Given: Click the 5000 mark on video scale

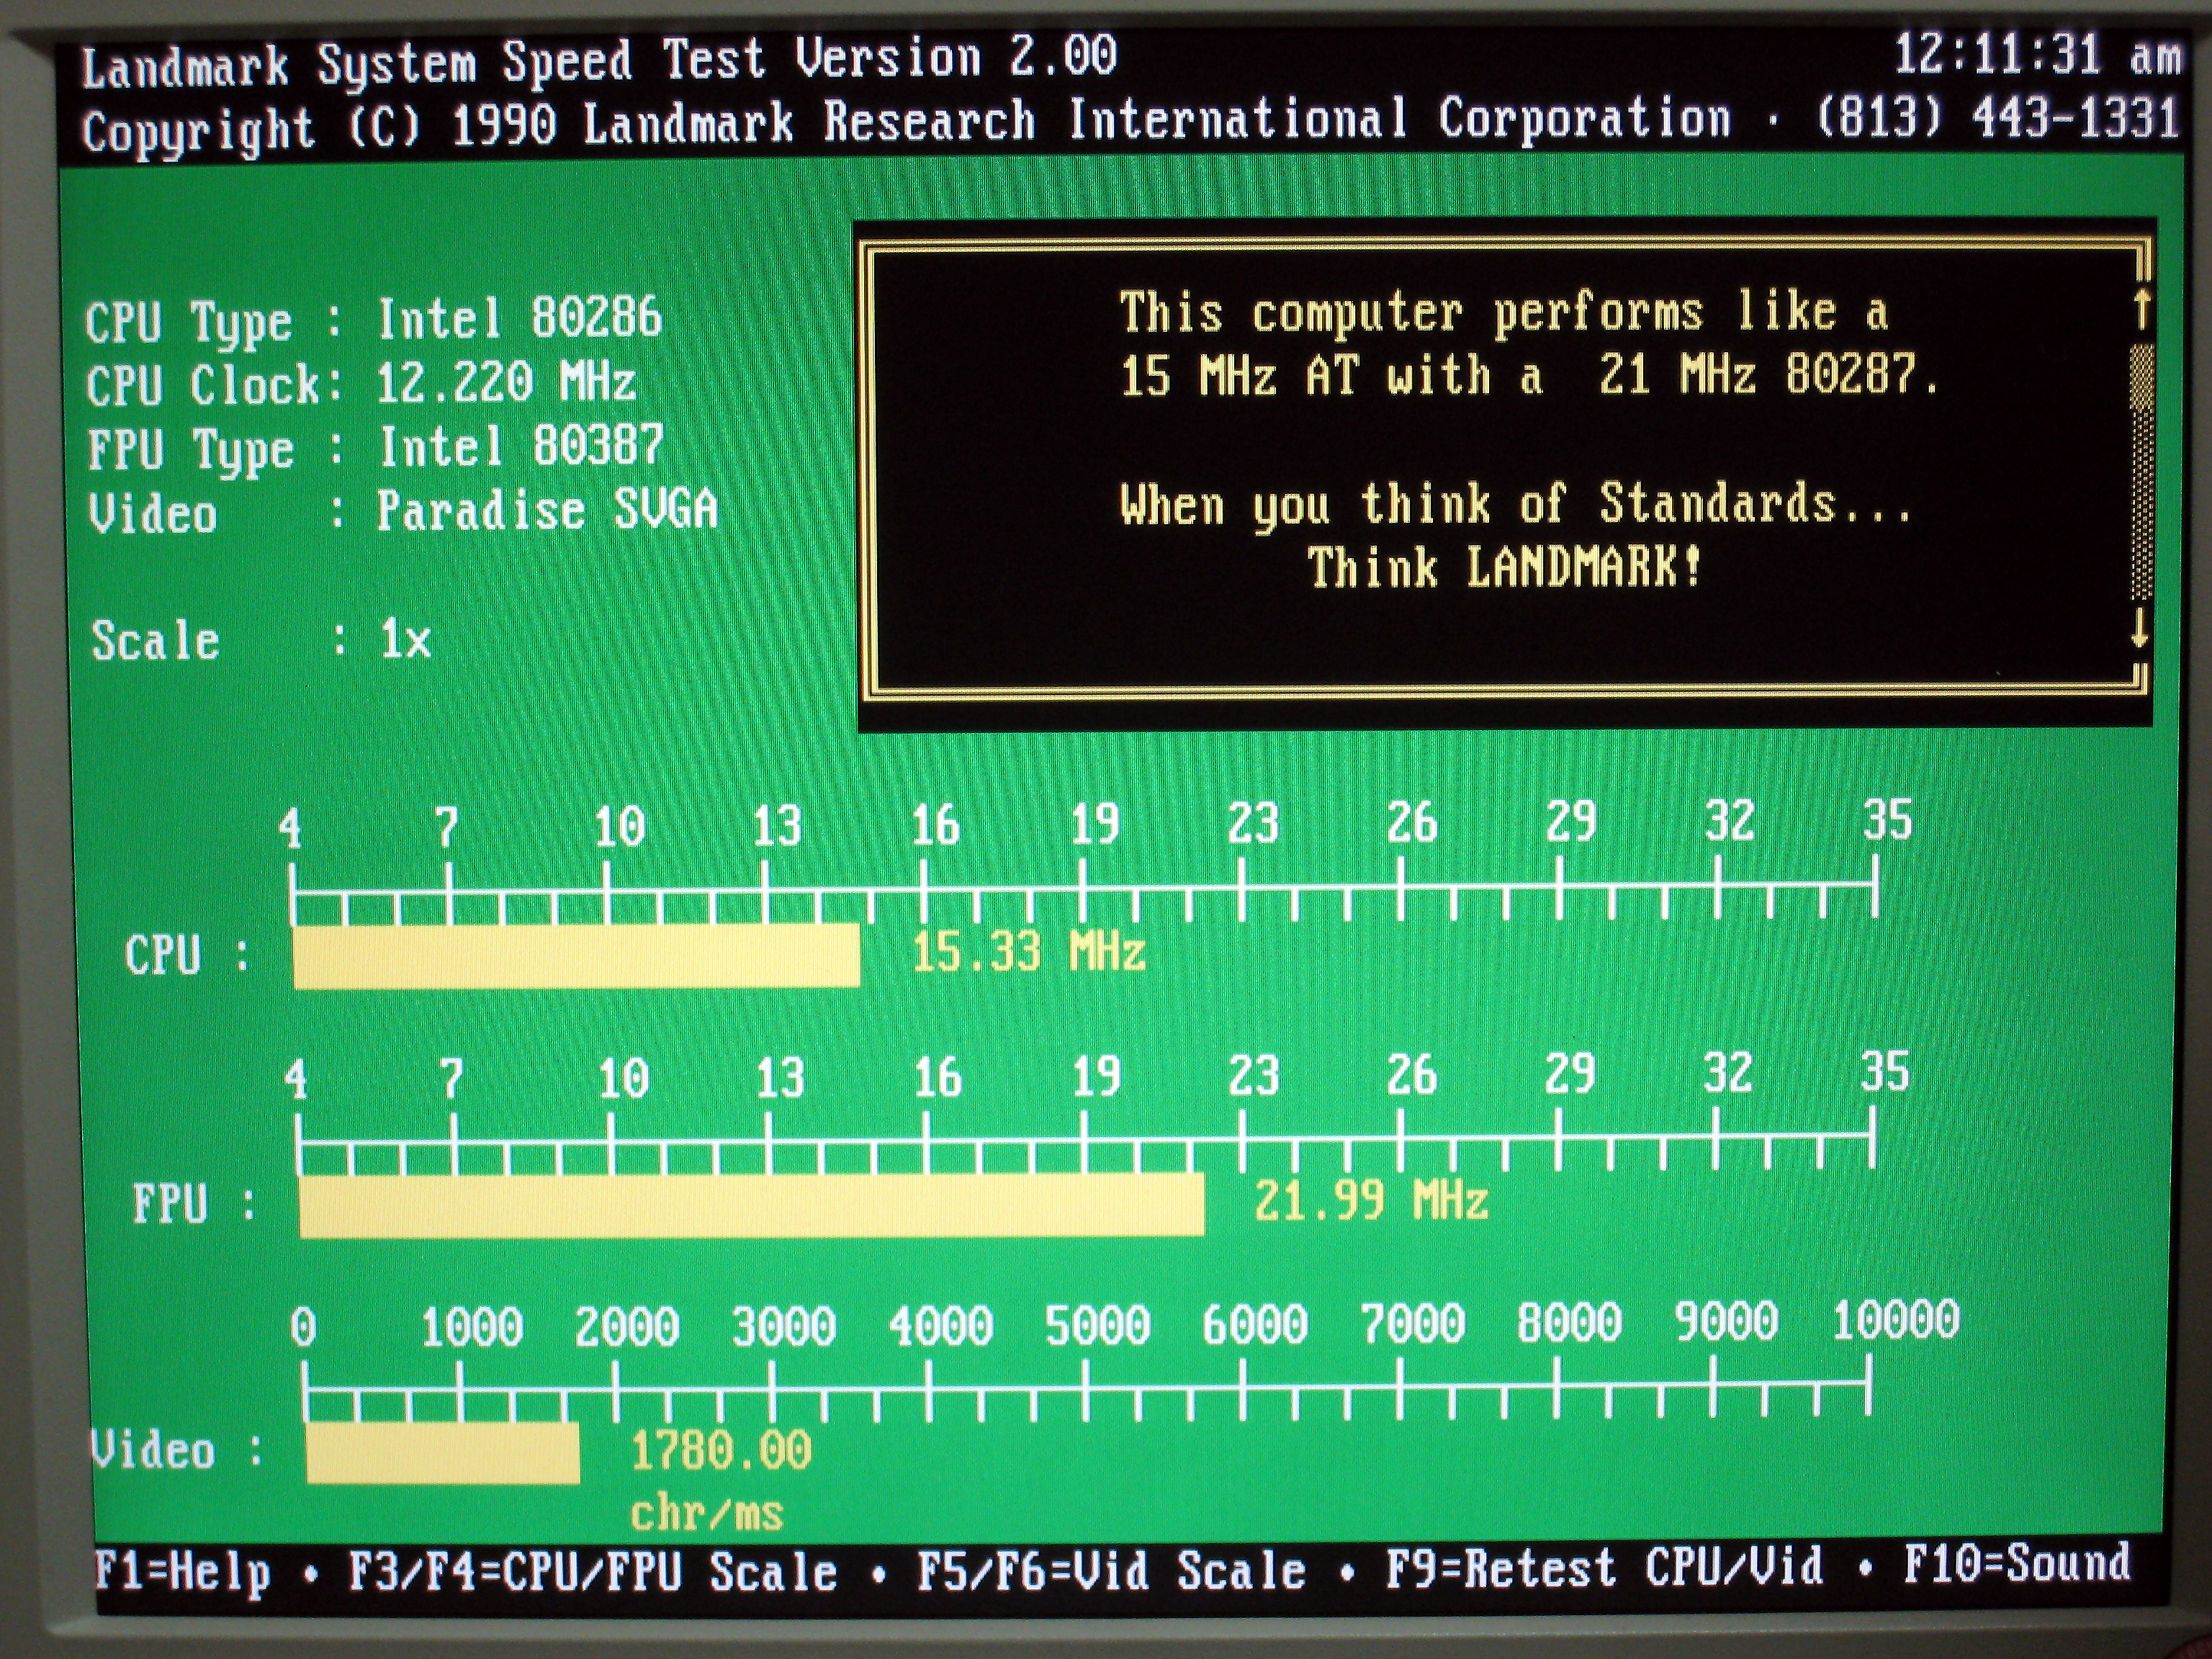Looking at the screenshot, I should [1097, 1325].
